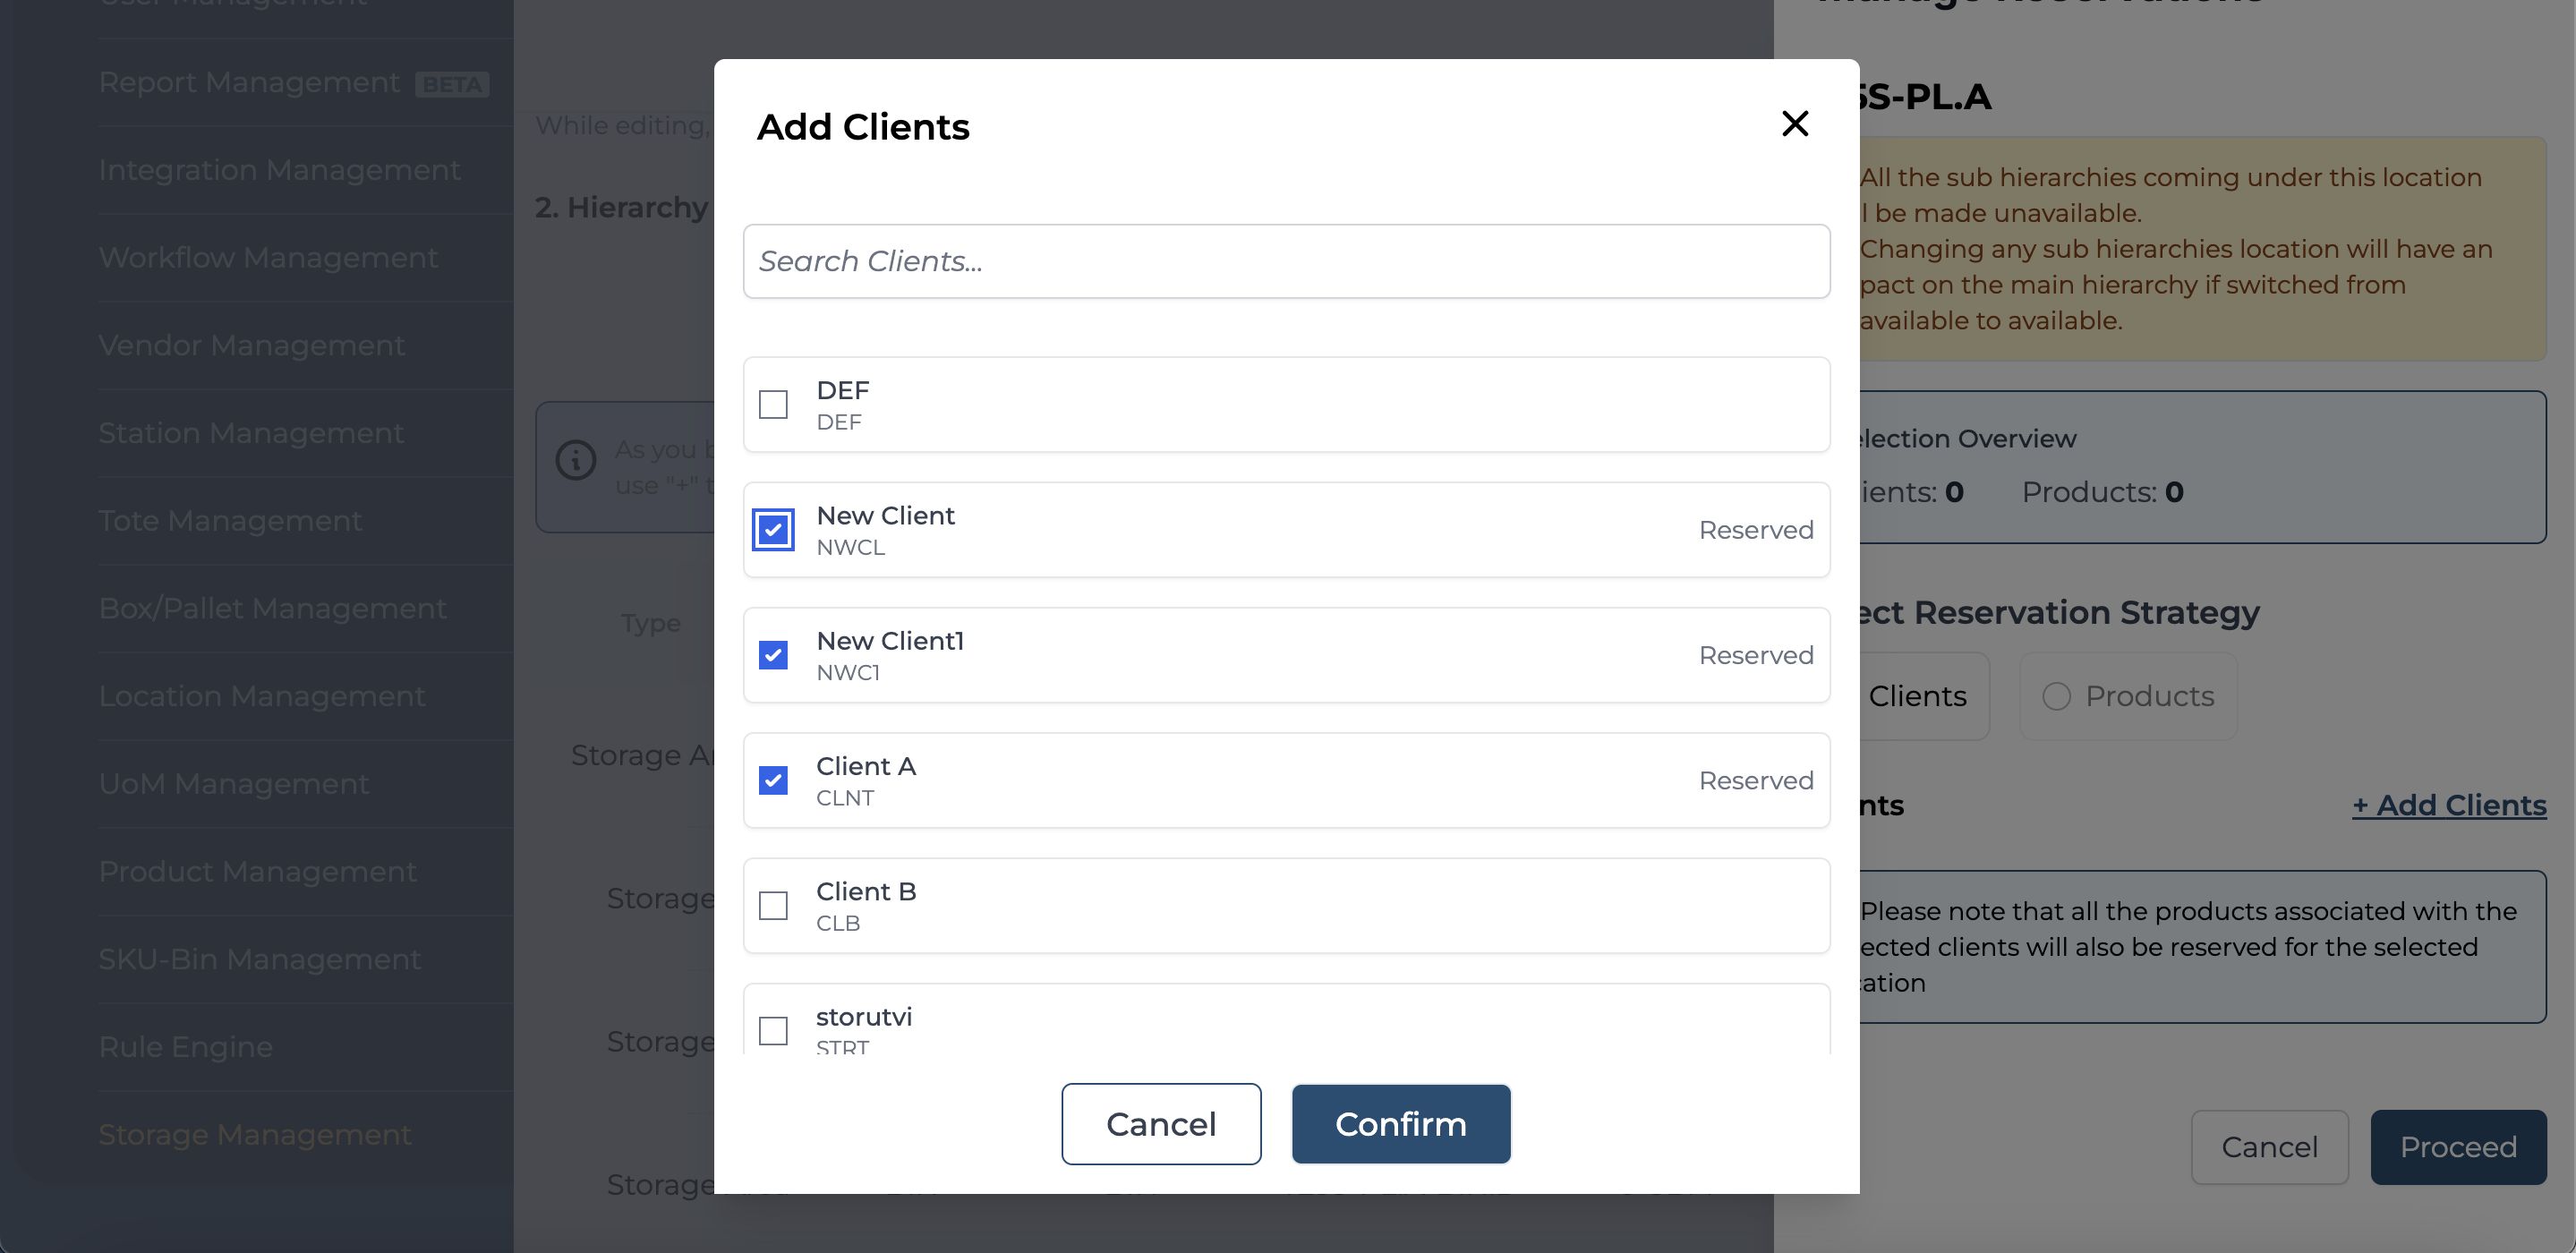Close the Add Clients dialog

(1795, 124)
